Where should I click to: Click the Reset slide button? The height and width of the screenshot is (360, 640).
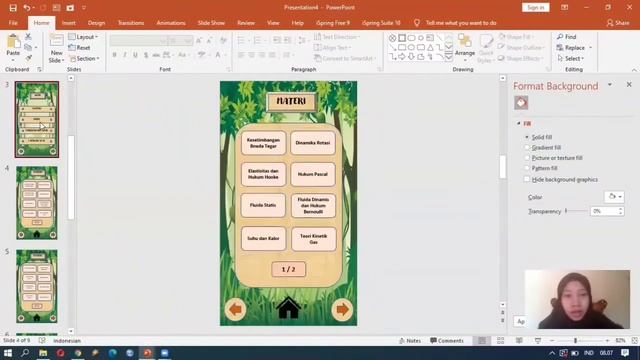click(x=80, y=48)
